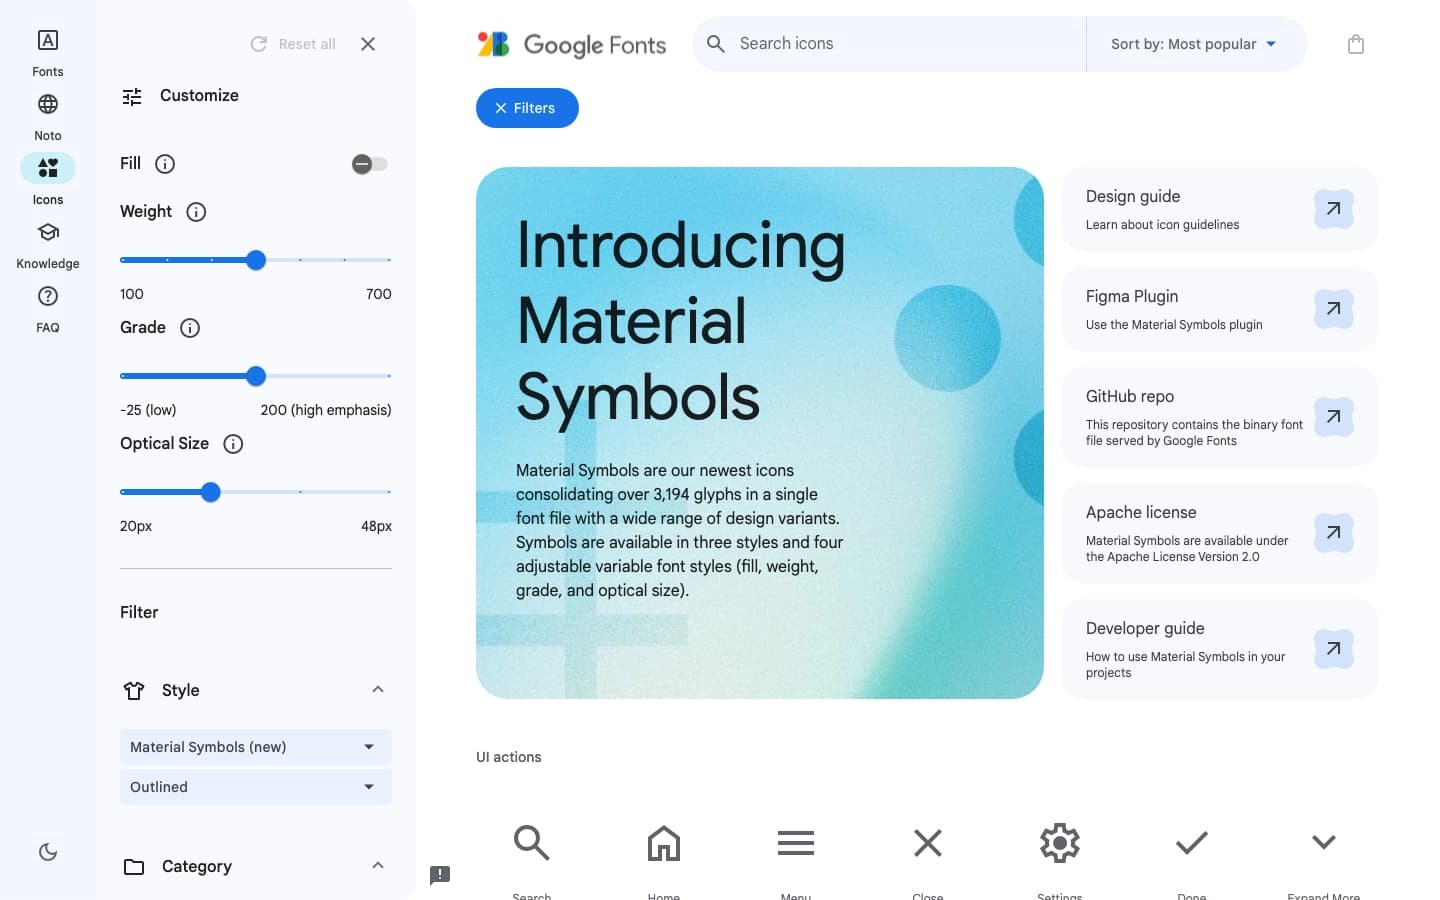Click the Grade slider handle

pyautogui.click(x=256, y=376)
